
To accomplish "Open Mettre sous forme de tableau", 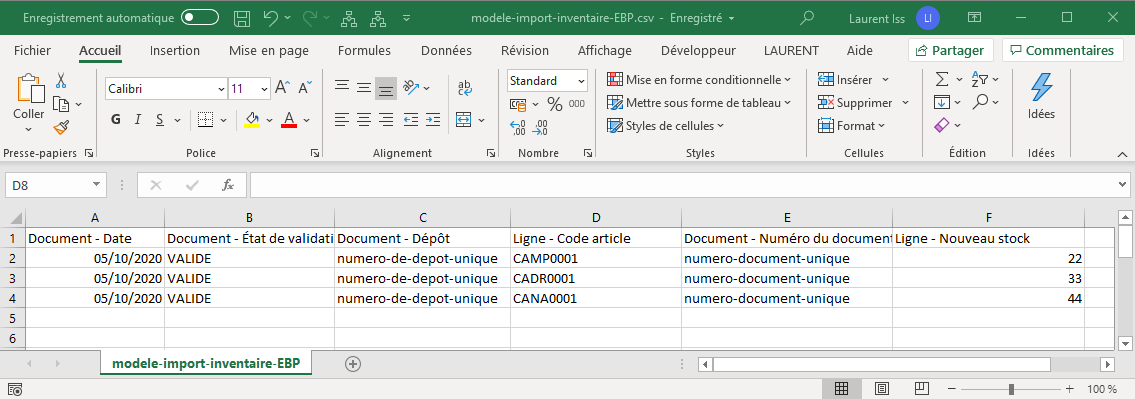I will pos(699,103).
